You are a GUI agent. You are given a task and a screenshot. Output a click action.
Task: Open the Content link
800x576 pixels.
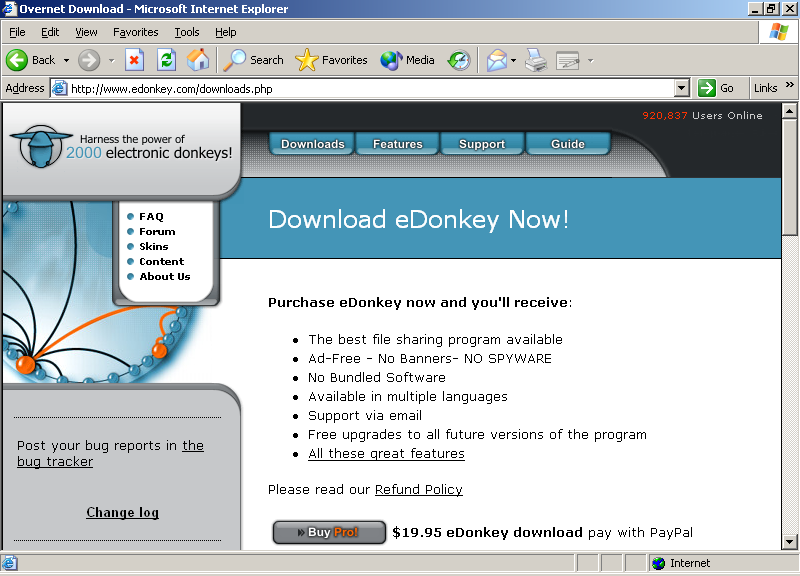tap(161, 261)
